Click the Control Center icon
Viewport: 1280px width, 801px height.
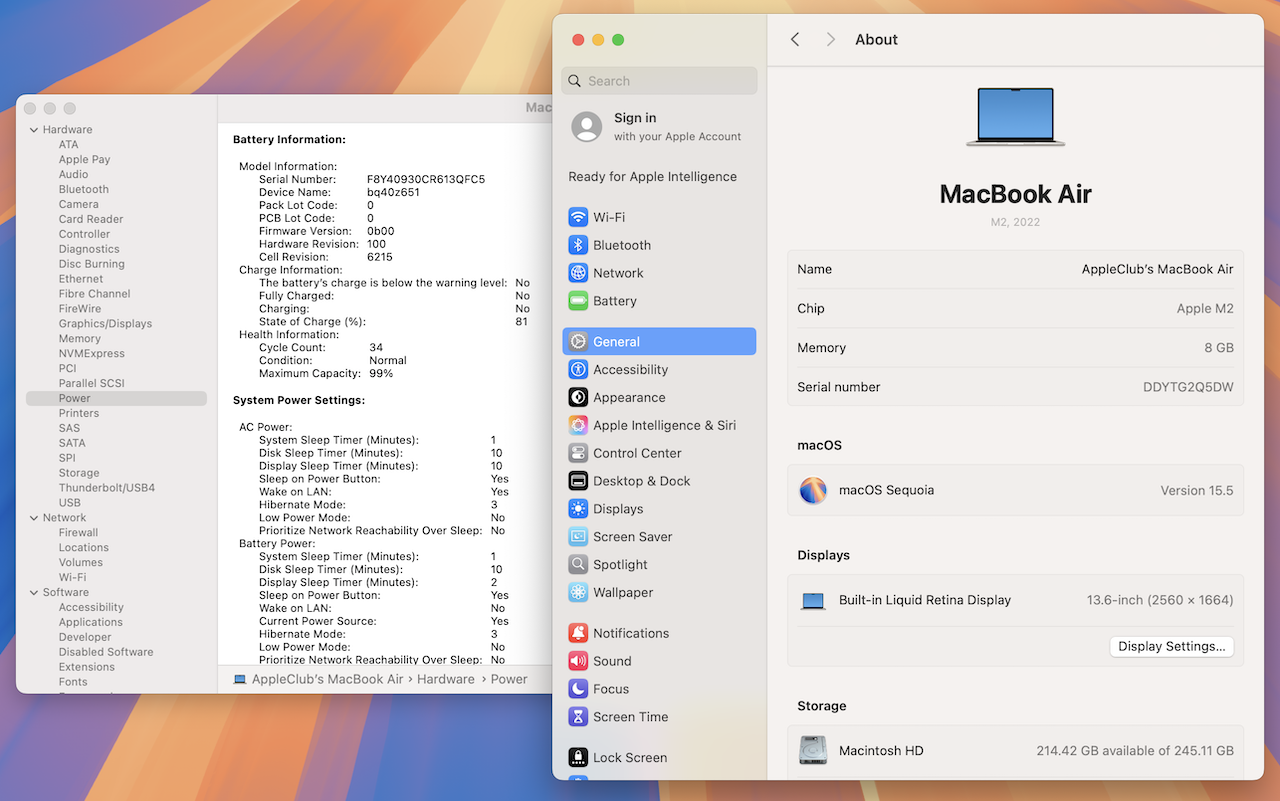578,453
